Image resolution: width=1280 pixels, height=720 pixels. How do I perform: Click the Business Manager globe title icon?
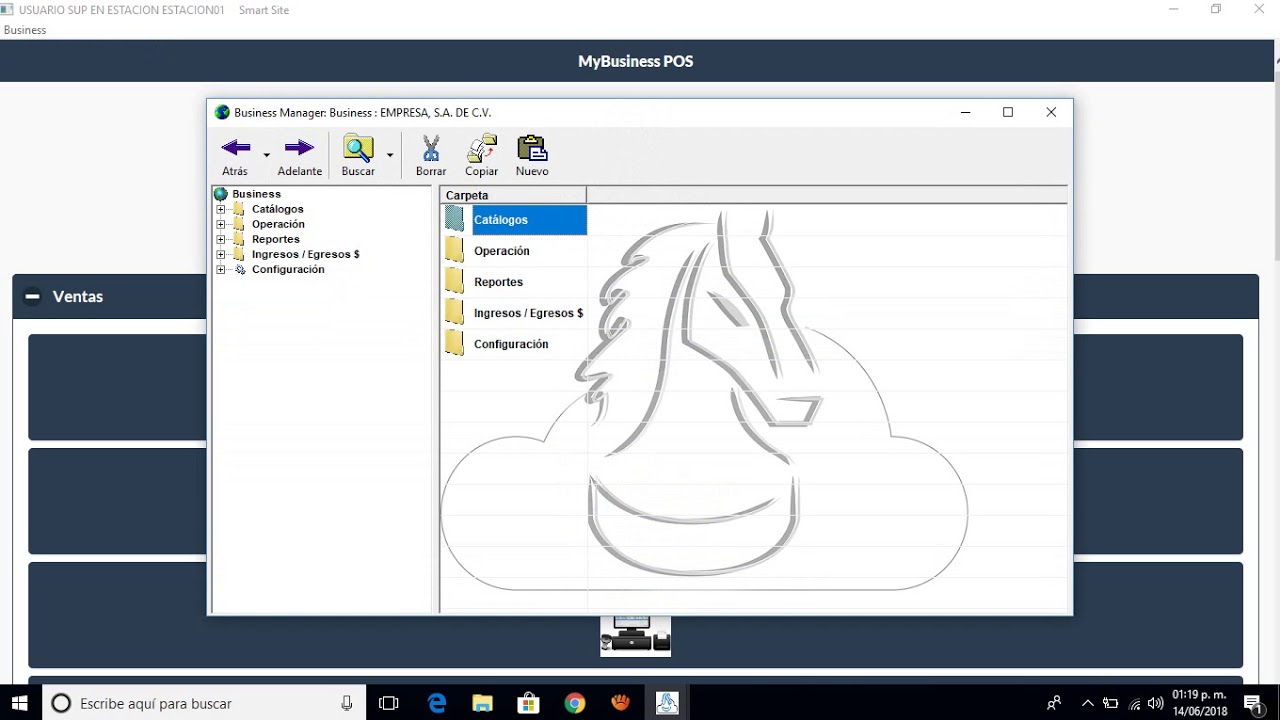[x=222, y=113]
